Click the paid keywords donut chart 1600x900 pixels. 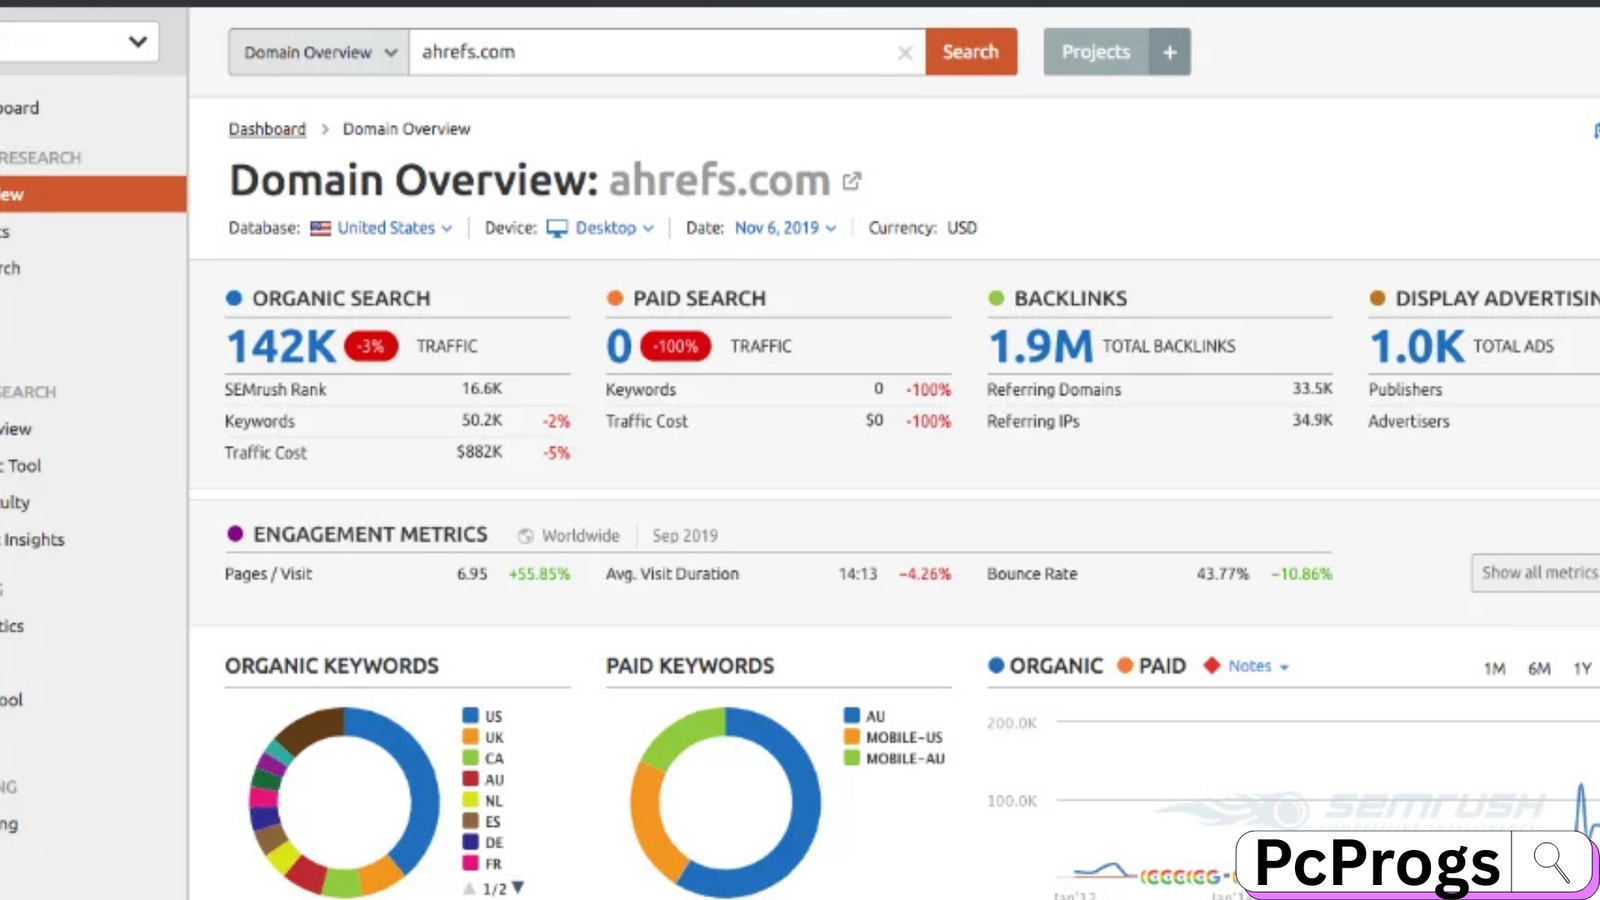coord(726,802)
